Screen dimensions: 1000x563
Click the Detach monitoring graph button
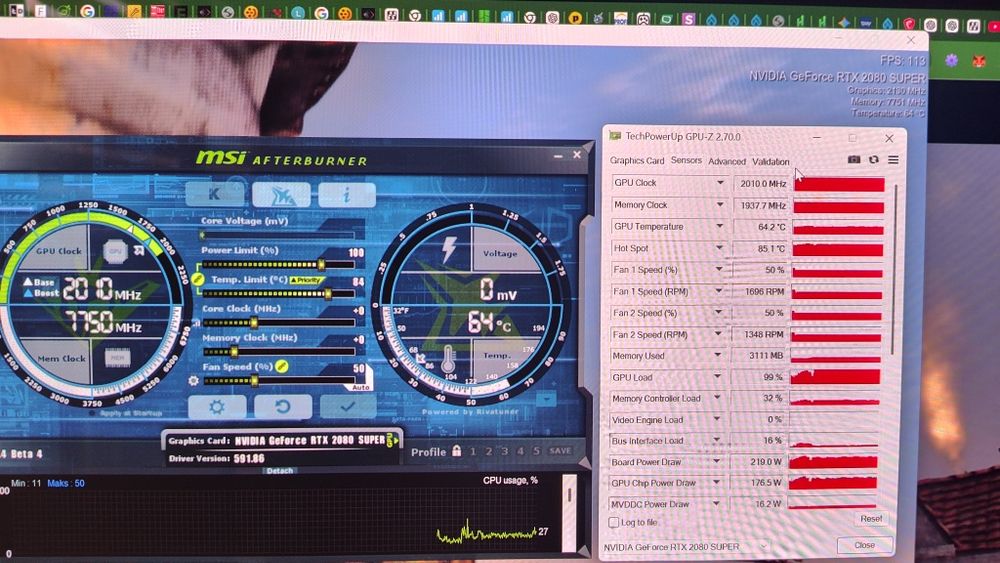tap(280, 471)
